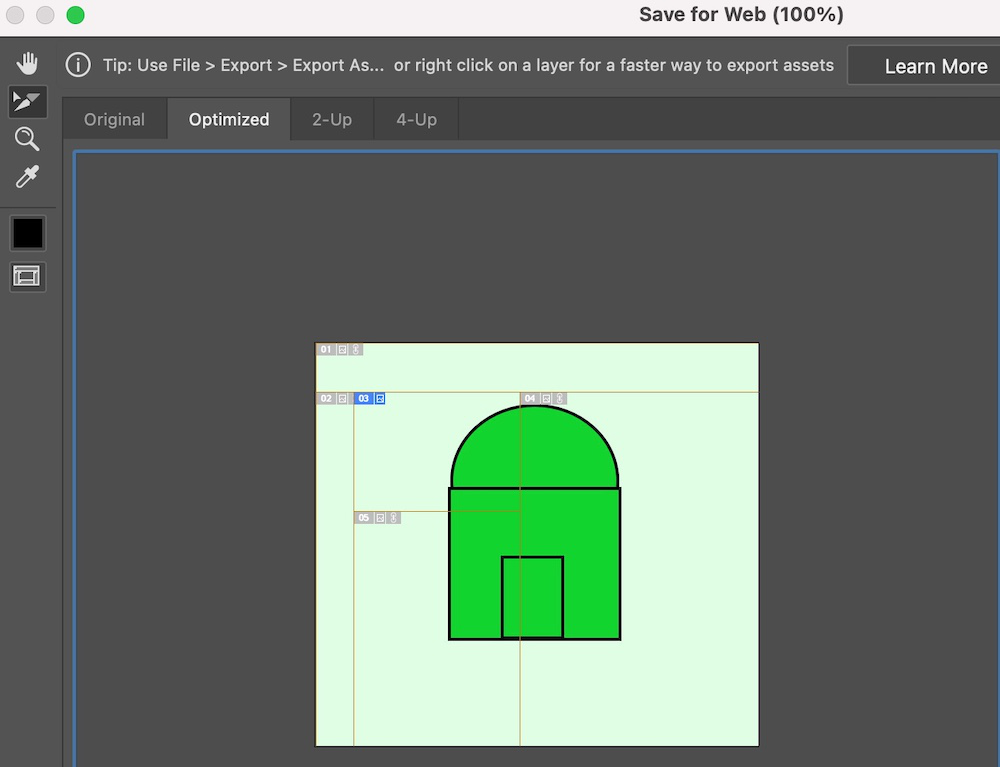The image size is (1000, 767).
Task: Pick the Eyedropper tool
Action: click(x=27, y=178)
